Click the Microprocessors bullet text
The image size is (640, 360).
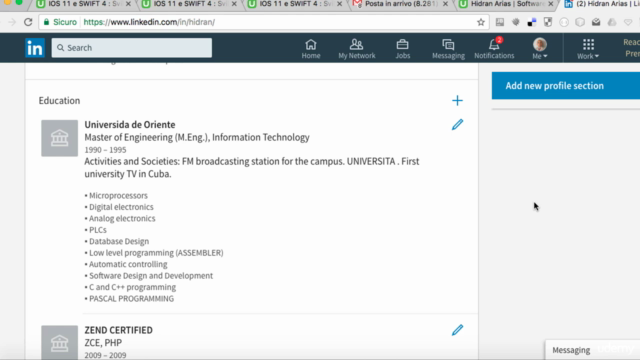(118, 196)
